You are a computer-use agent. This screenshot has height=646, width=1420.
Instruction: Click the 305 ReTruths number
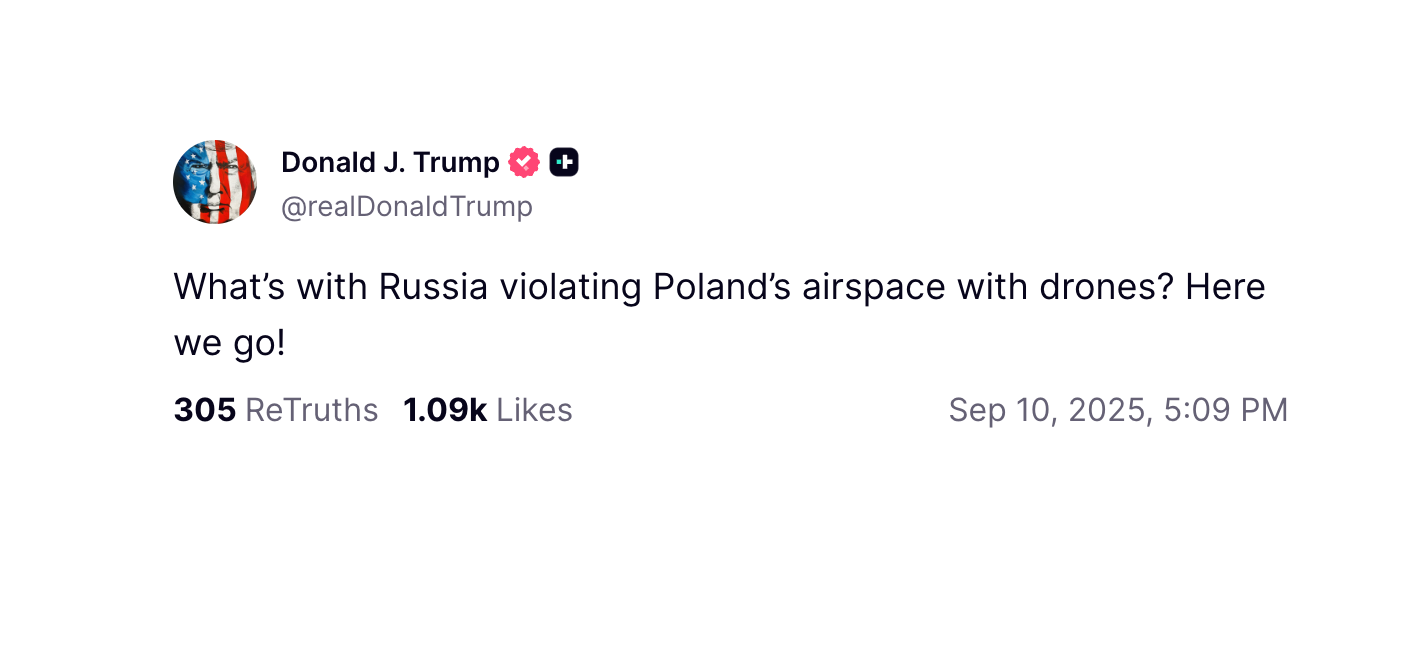click(205, 410)
